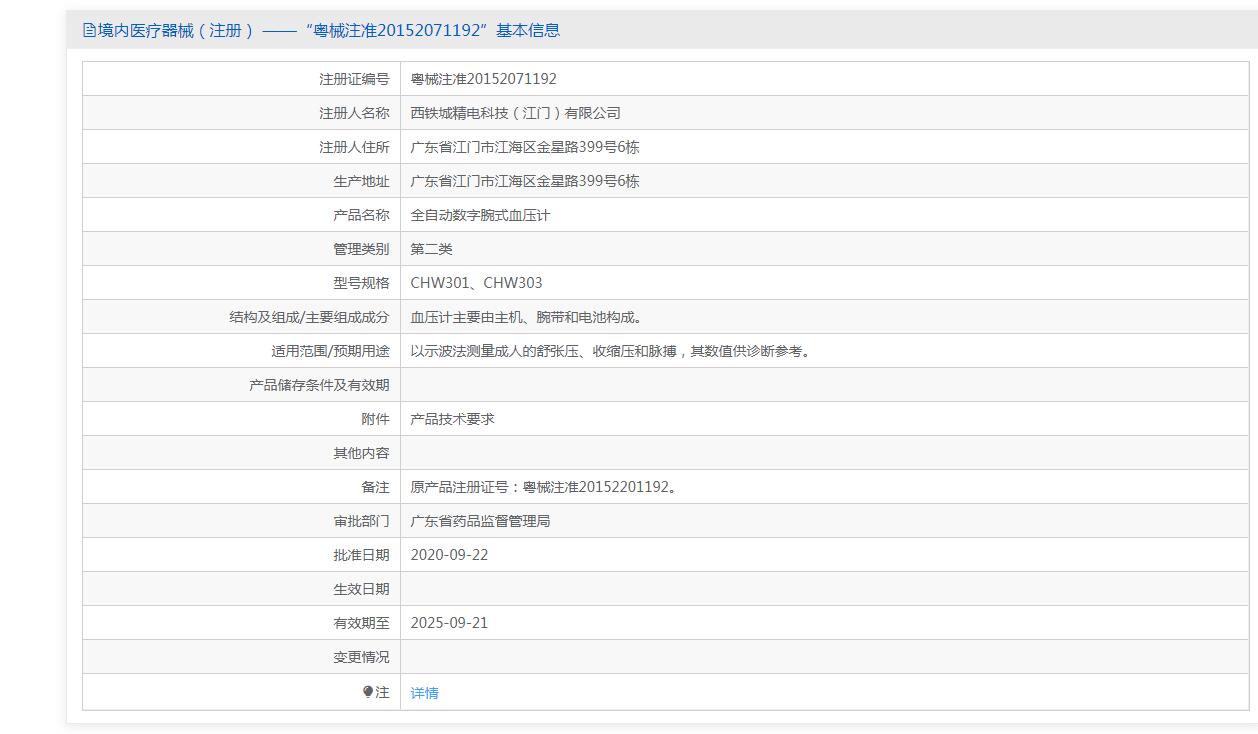1258x734 pixels.
Task: Click the 结构及组成/主要组成成分 label
Action: (x=309, y=317)
